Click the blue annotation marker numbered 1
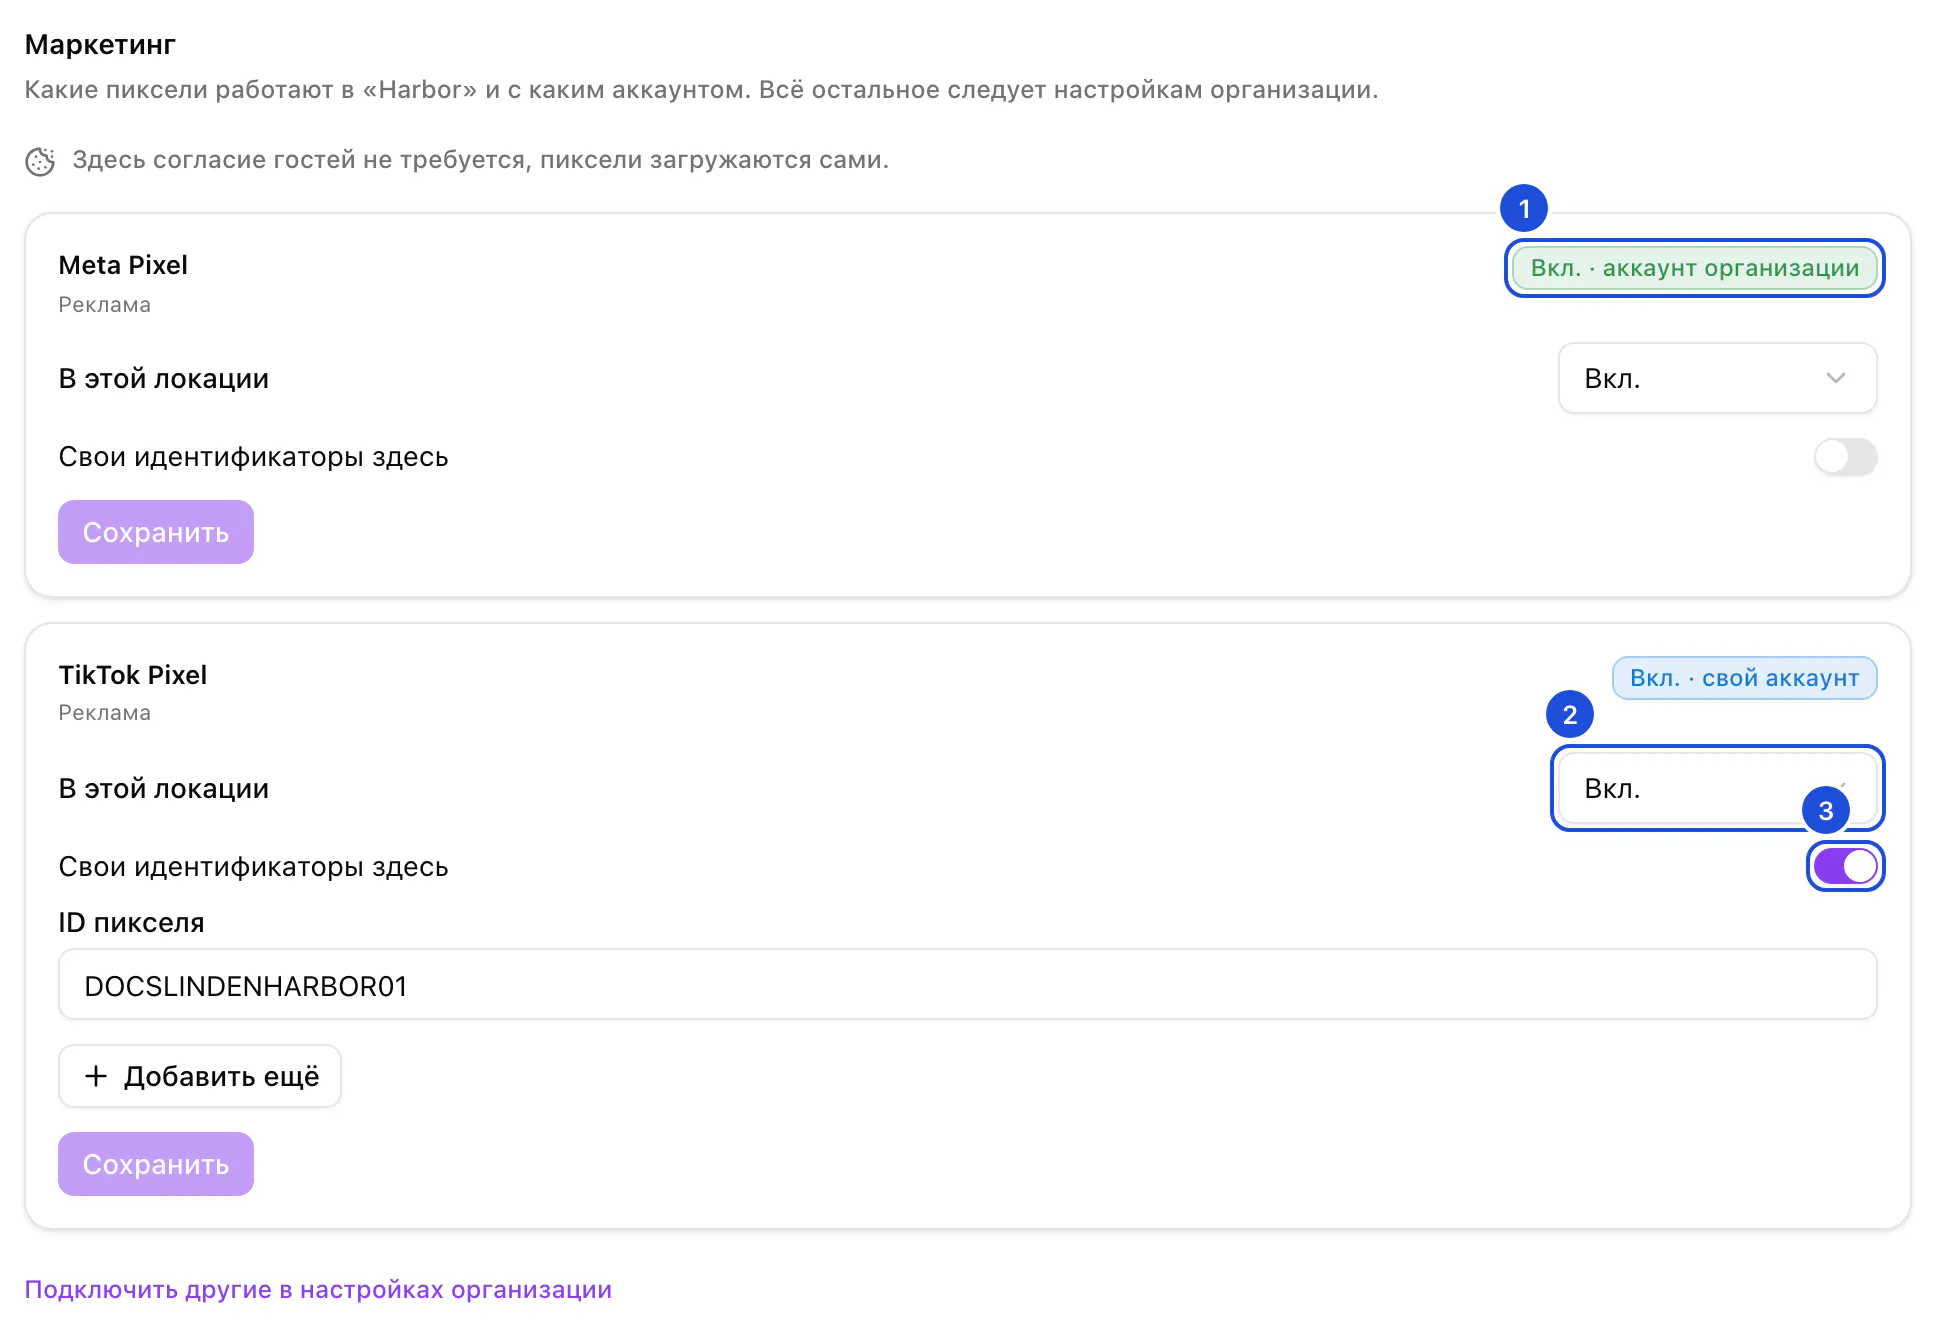 click(1524, 209)
